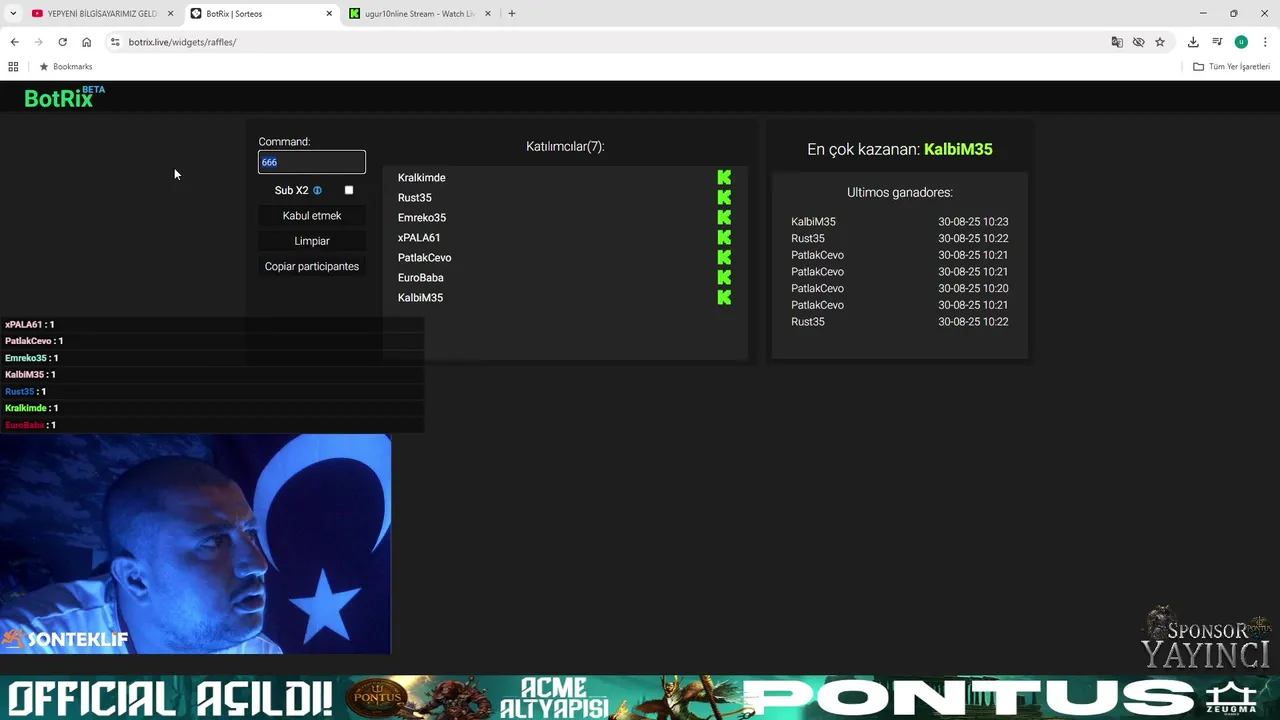Screen dimensions: 1280x720
Task: Open the browser three-dot menu
Action: click(x=1266, y=42)
